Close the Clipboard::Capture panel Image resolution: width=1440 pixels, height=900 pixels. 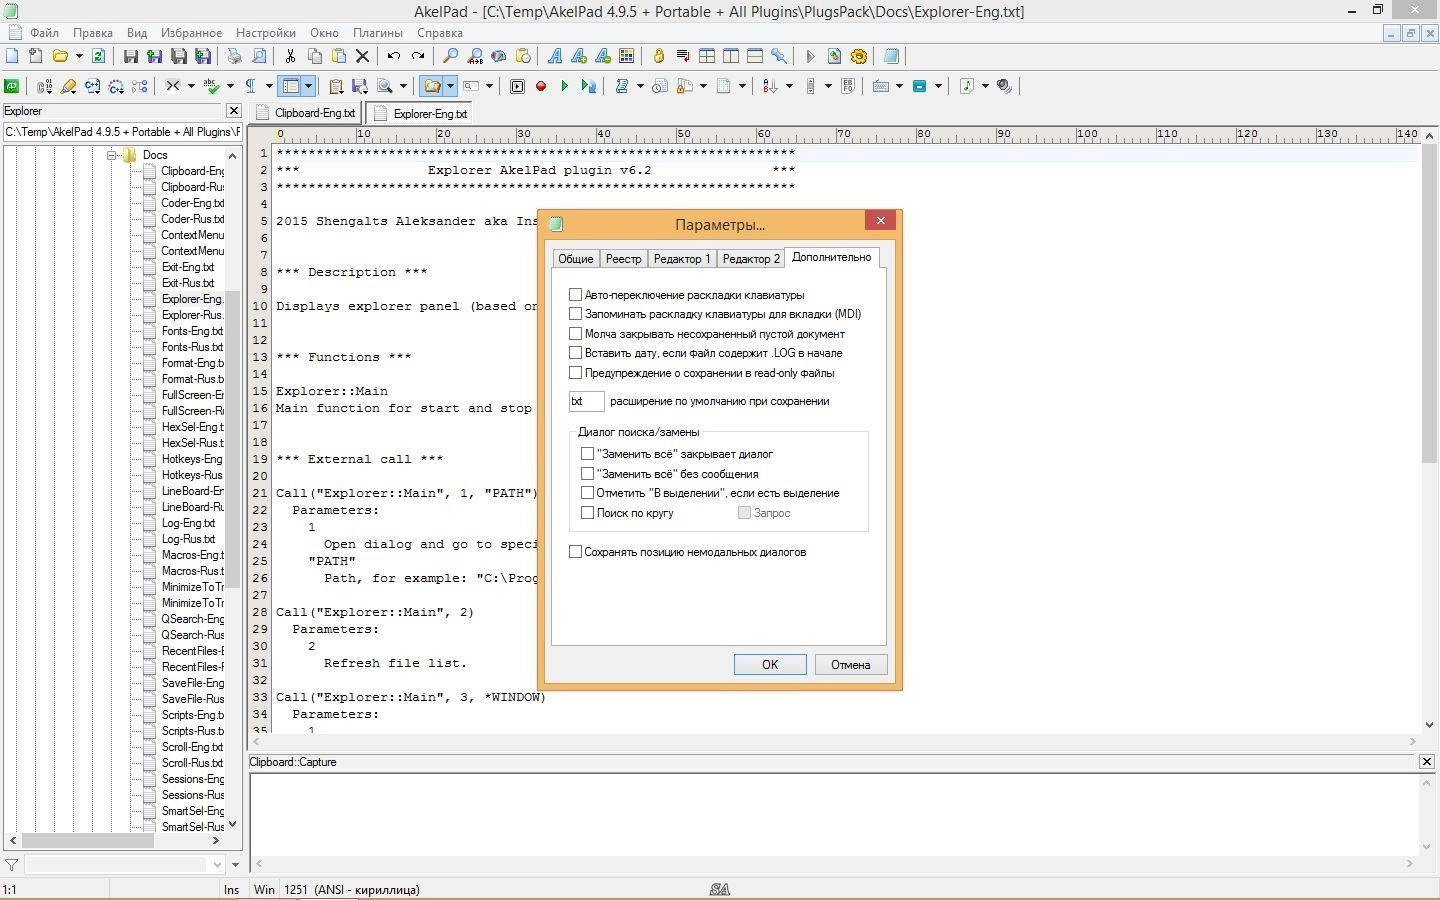click(x=1427, y=762)
